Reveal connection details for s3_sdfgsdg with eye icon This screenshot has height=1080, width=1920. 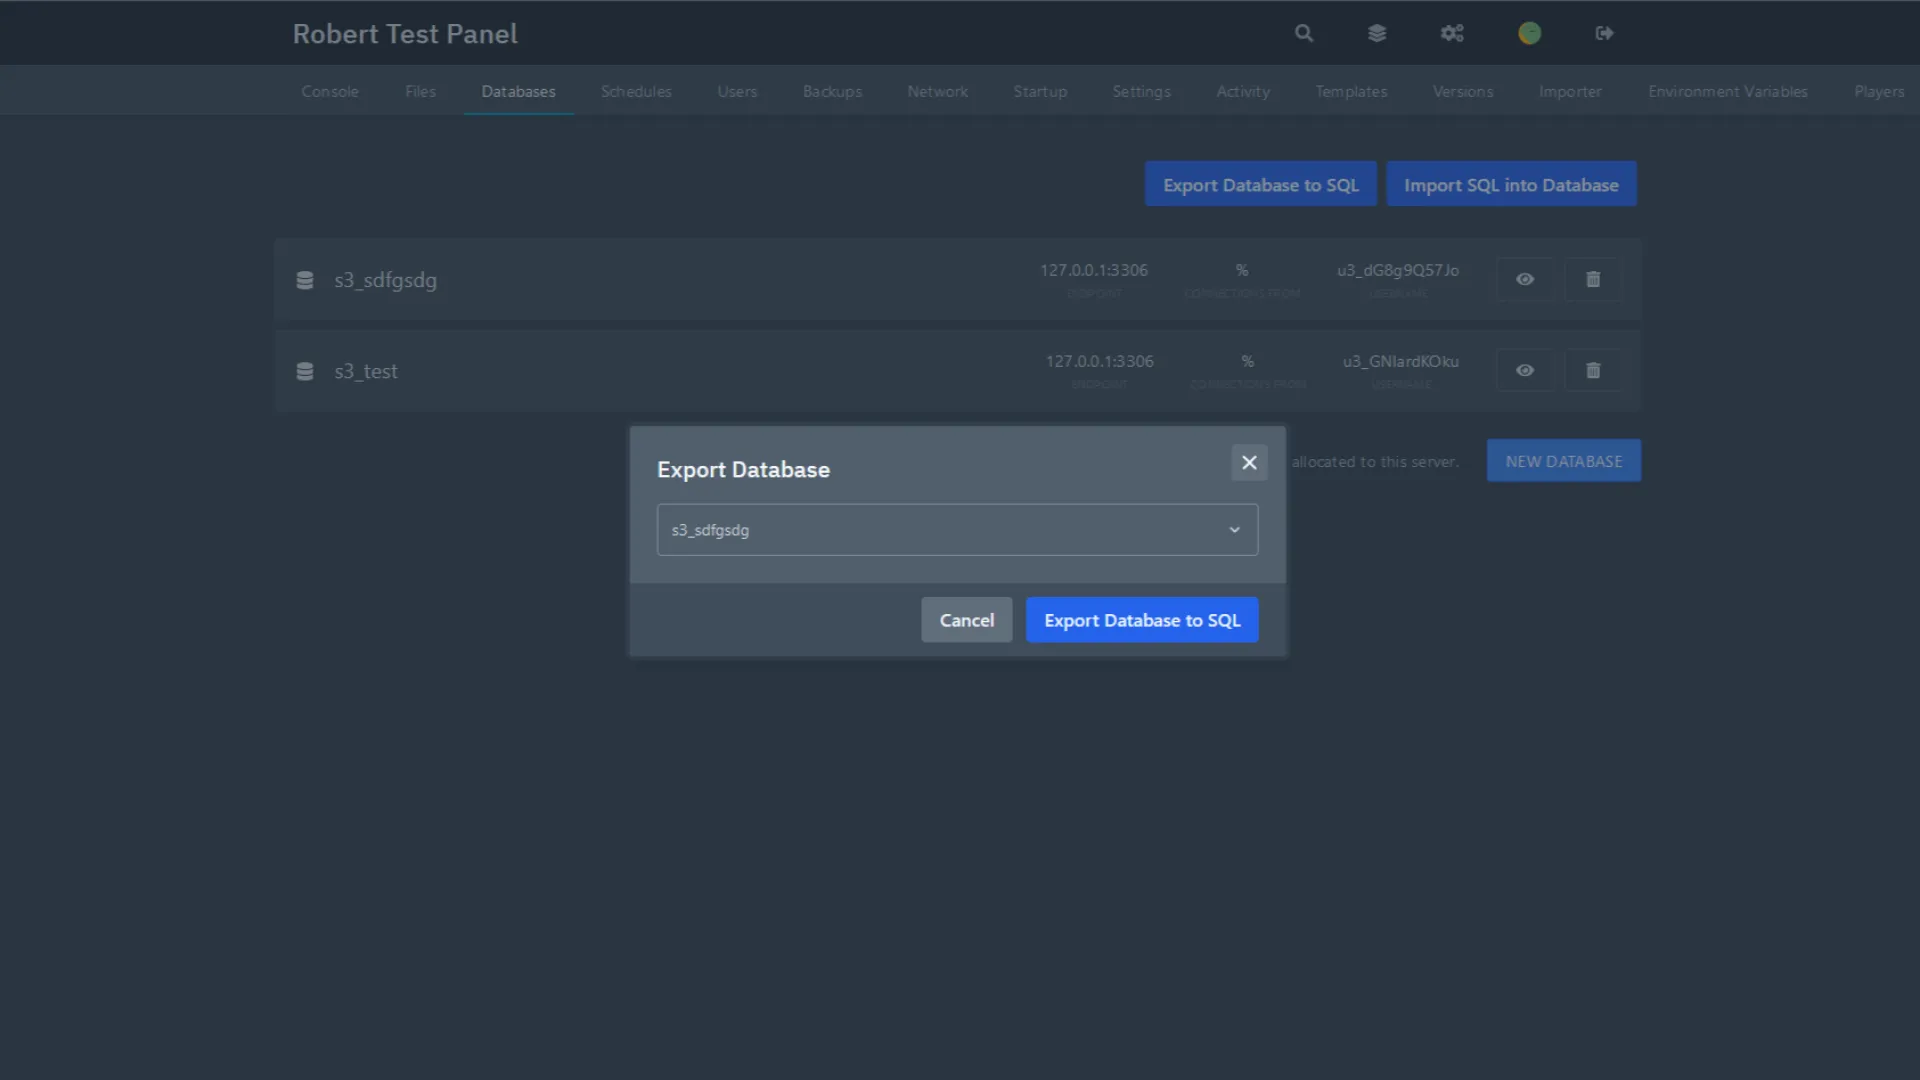tap(1525, 279)
